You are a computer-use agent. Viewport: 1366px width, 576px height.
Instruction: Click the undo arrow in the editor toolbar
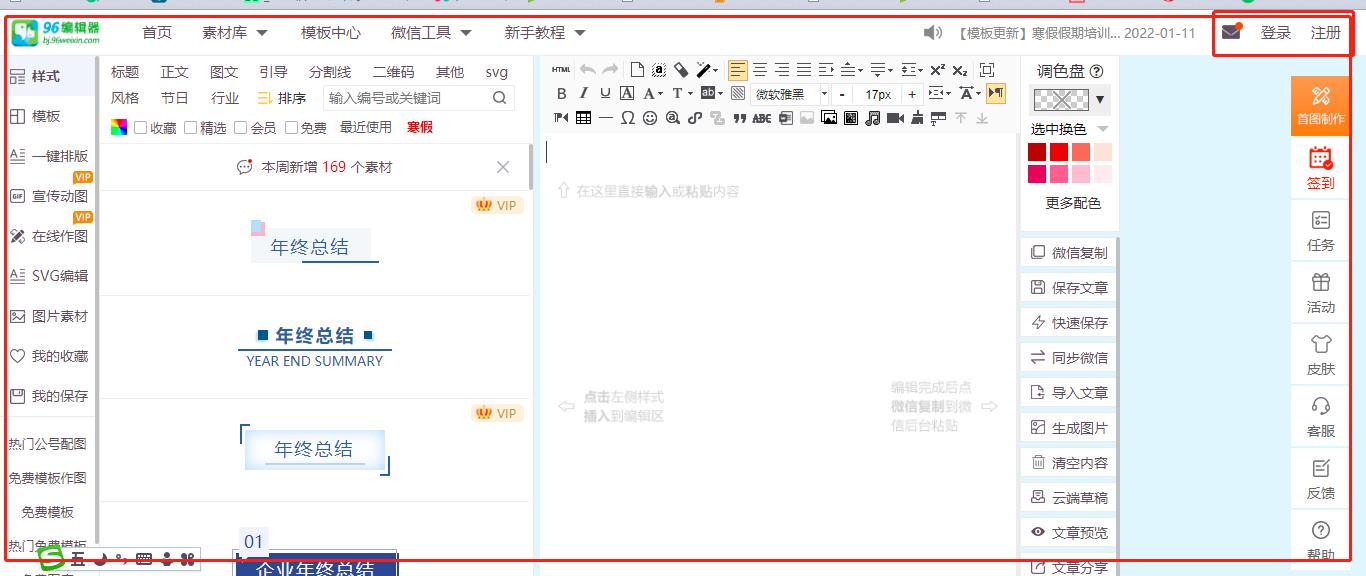pyautogui.click(x=587, y=69)
